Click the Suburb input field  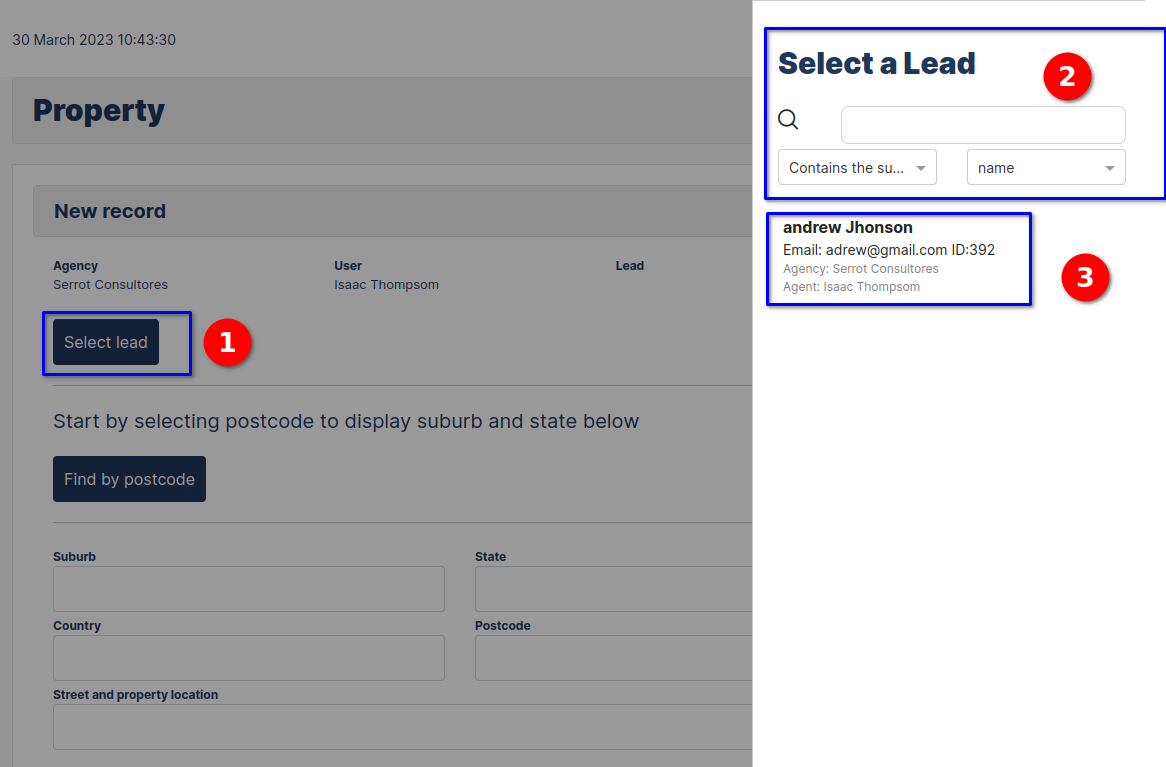[x=248, y=589]
